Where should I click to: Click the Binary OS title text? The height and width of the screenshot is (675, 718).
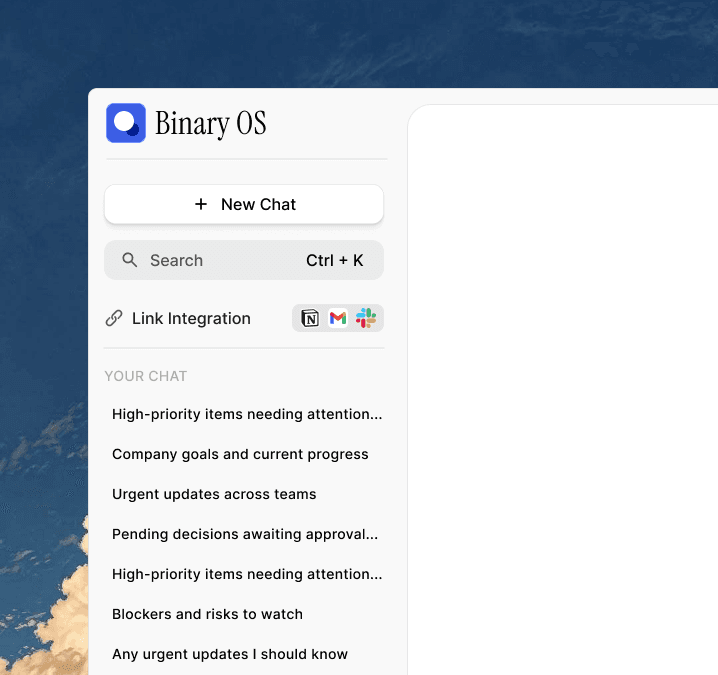pyautogui.click(x=211, y=123)
